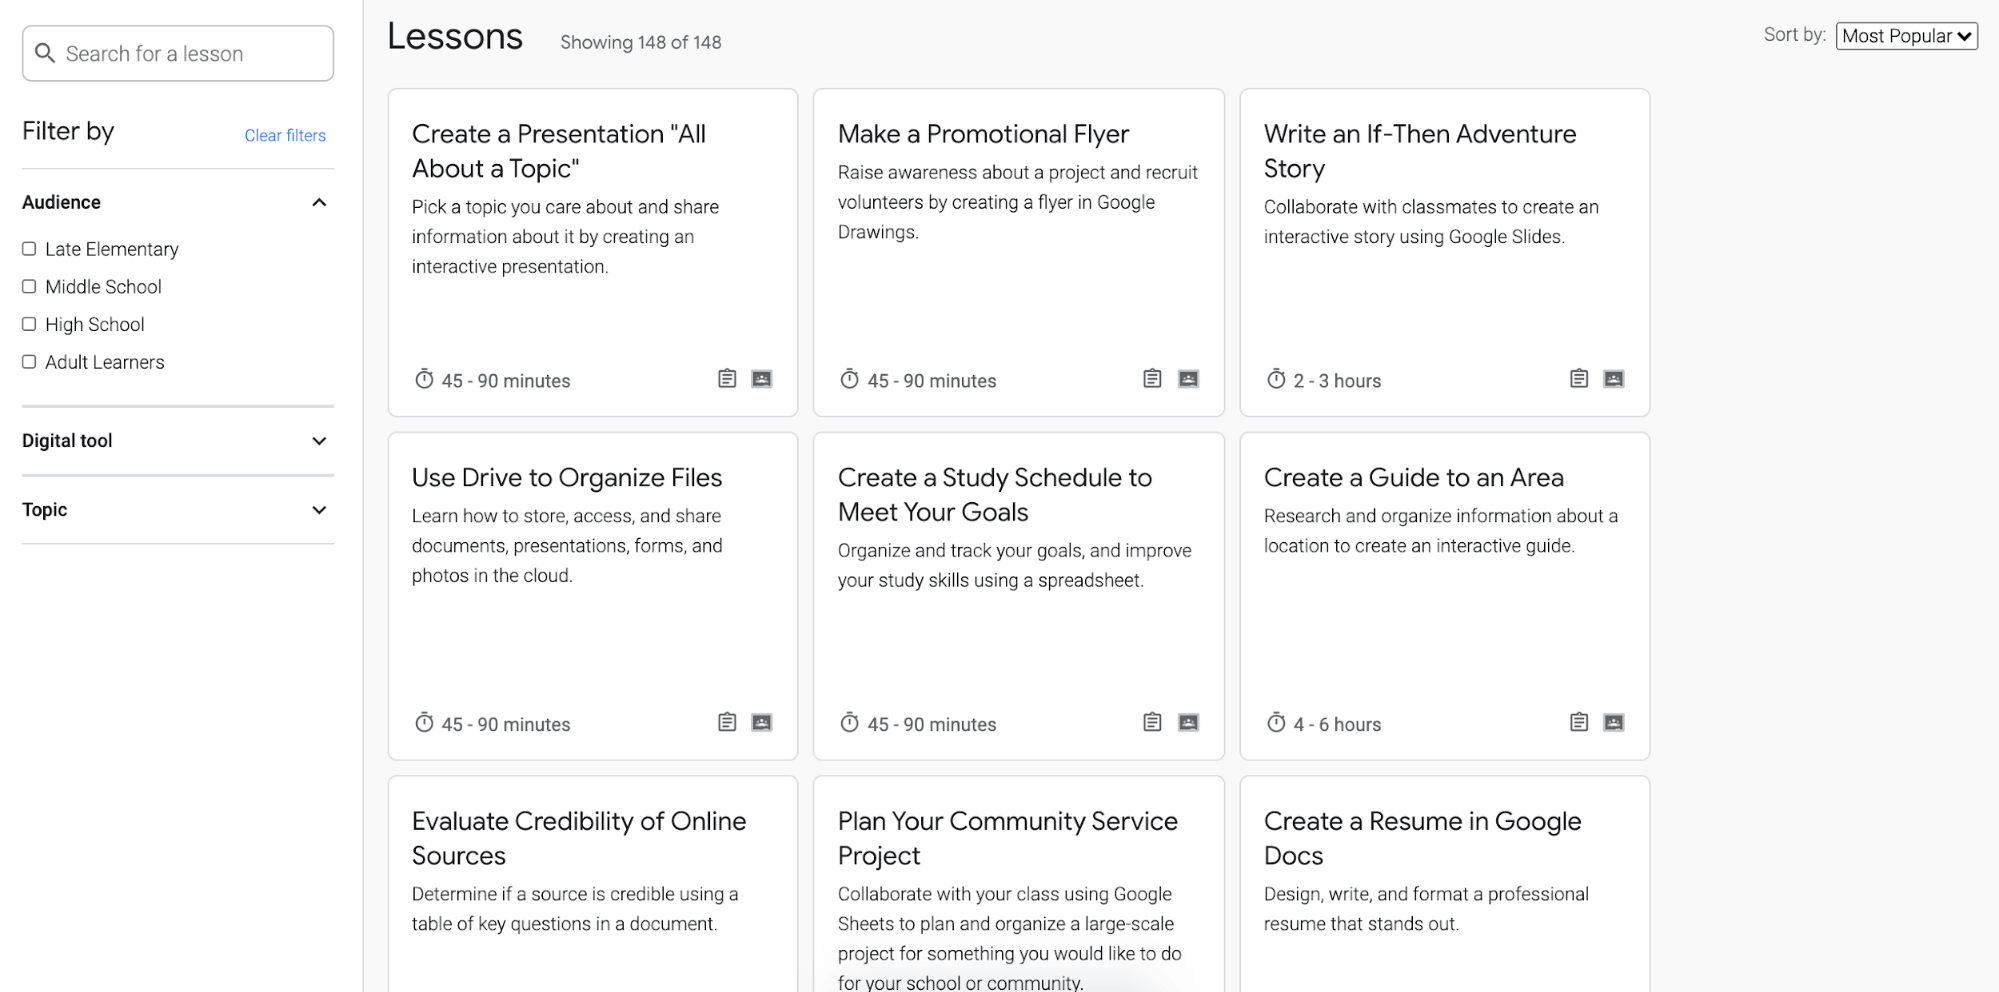Click the clipboard icon on the 'All About a Topic' card
Viewport: 1999px width, 992px height.
click(x=727, y=379)
